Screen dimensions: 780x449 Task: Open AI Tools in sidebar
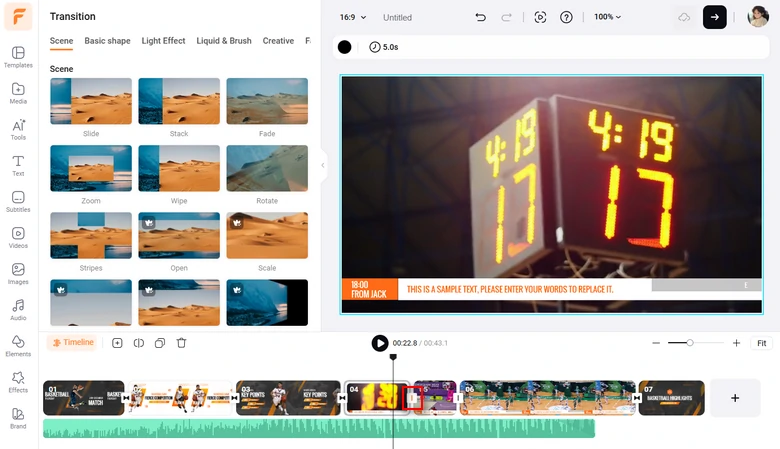tap(18, 130)
